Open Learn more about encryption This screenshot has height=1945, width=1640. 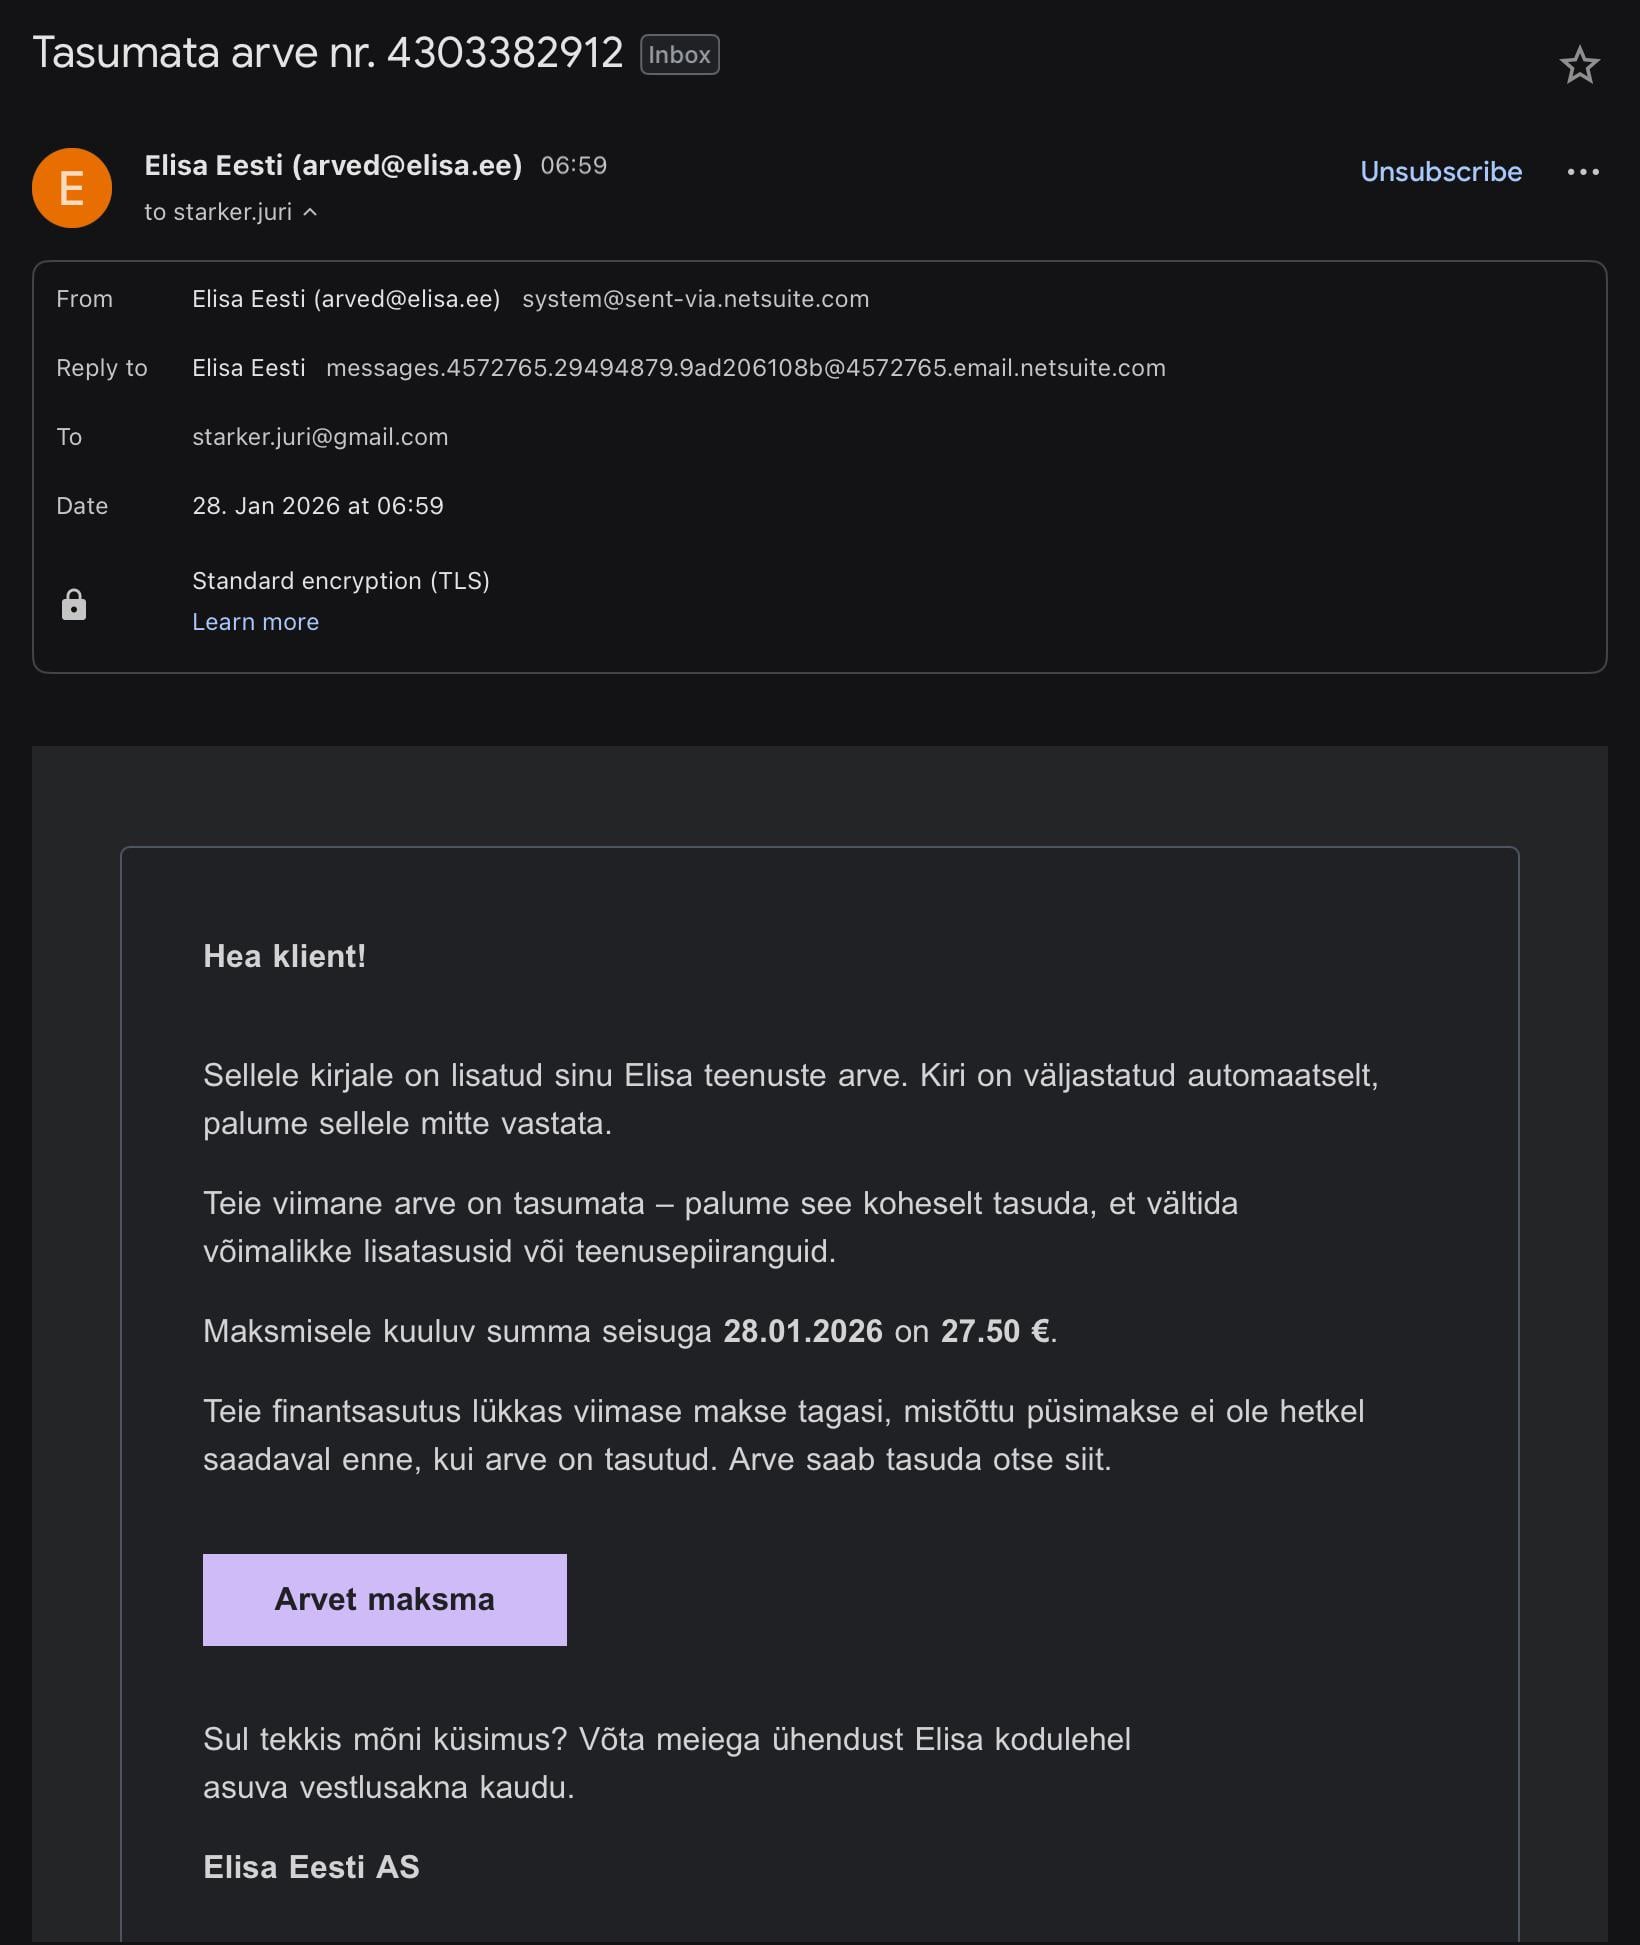255,622
